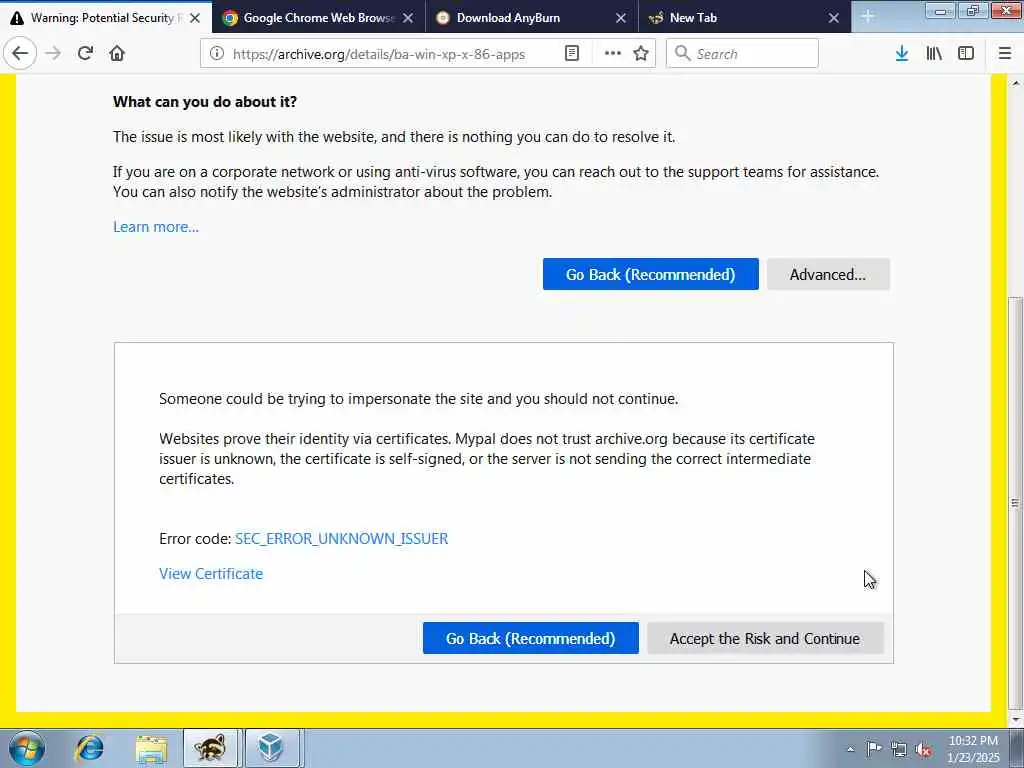This screenshot has height=768, width=1024.
Task: Toggle the sidebar view icon
Action: tap(966, 54)
